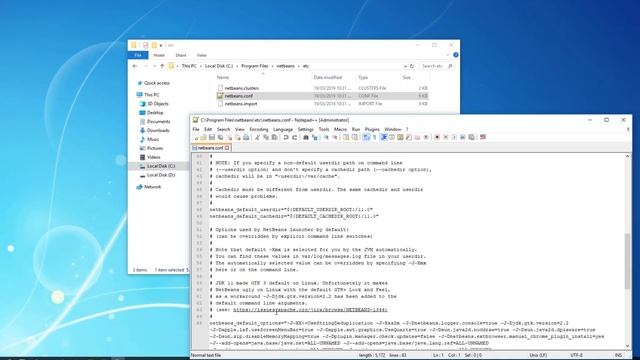Click the Replace icon in Notepad++ toolbar

point(315,138)
